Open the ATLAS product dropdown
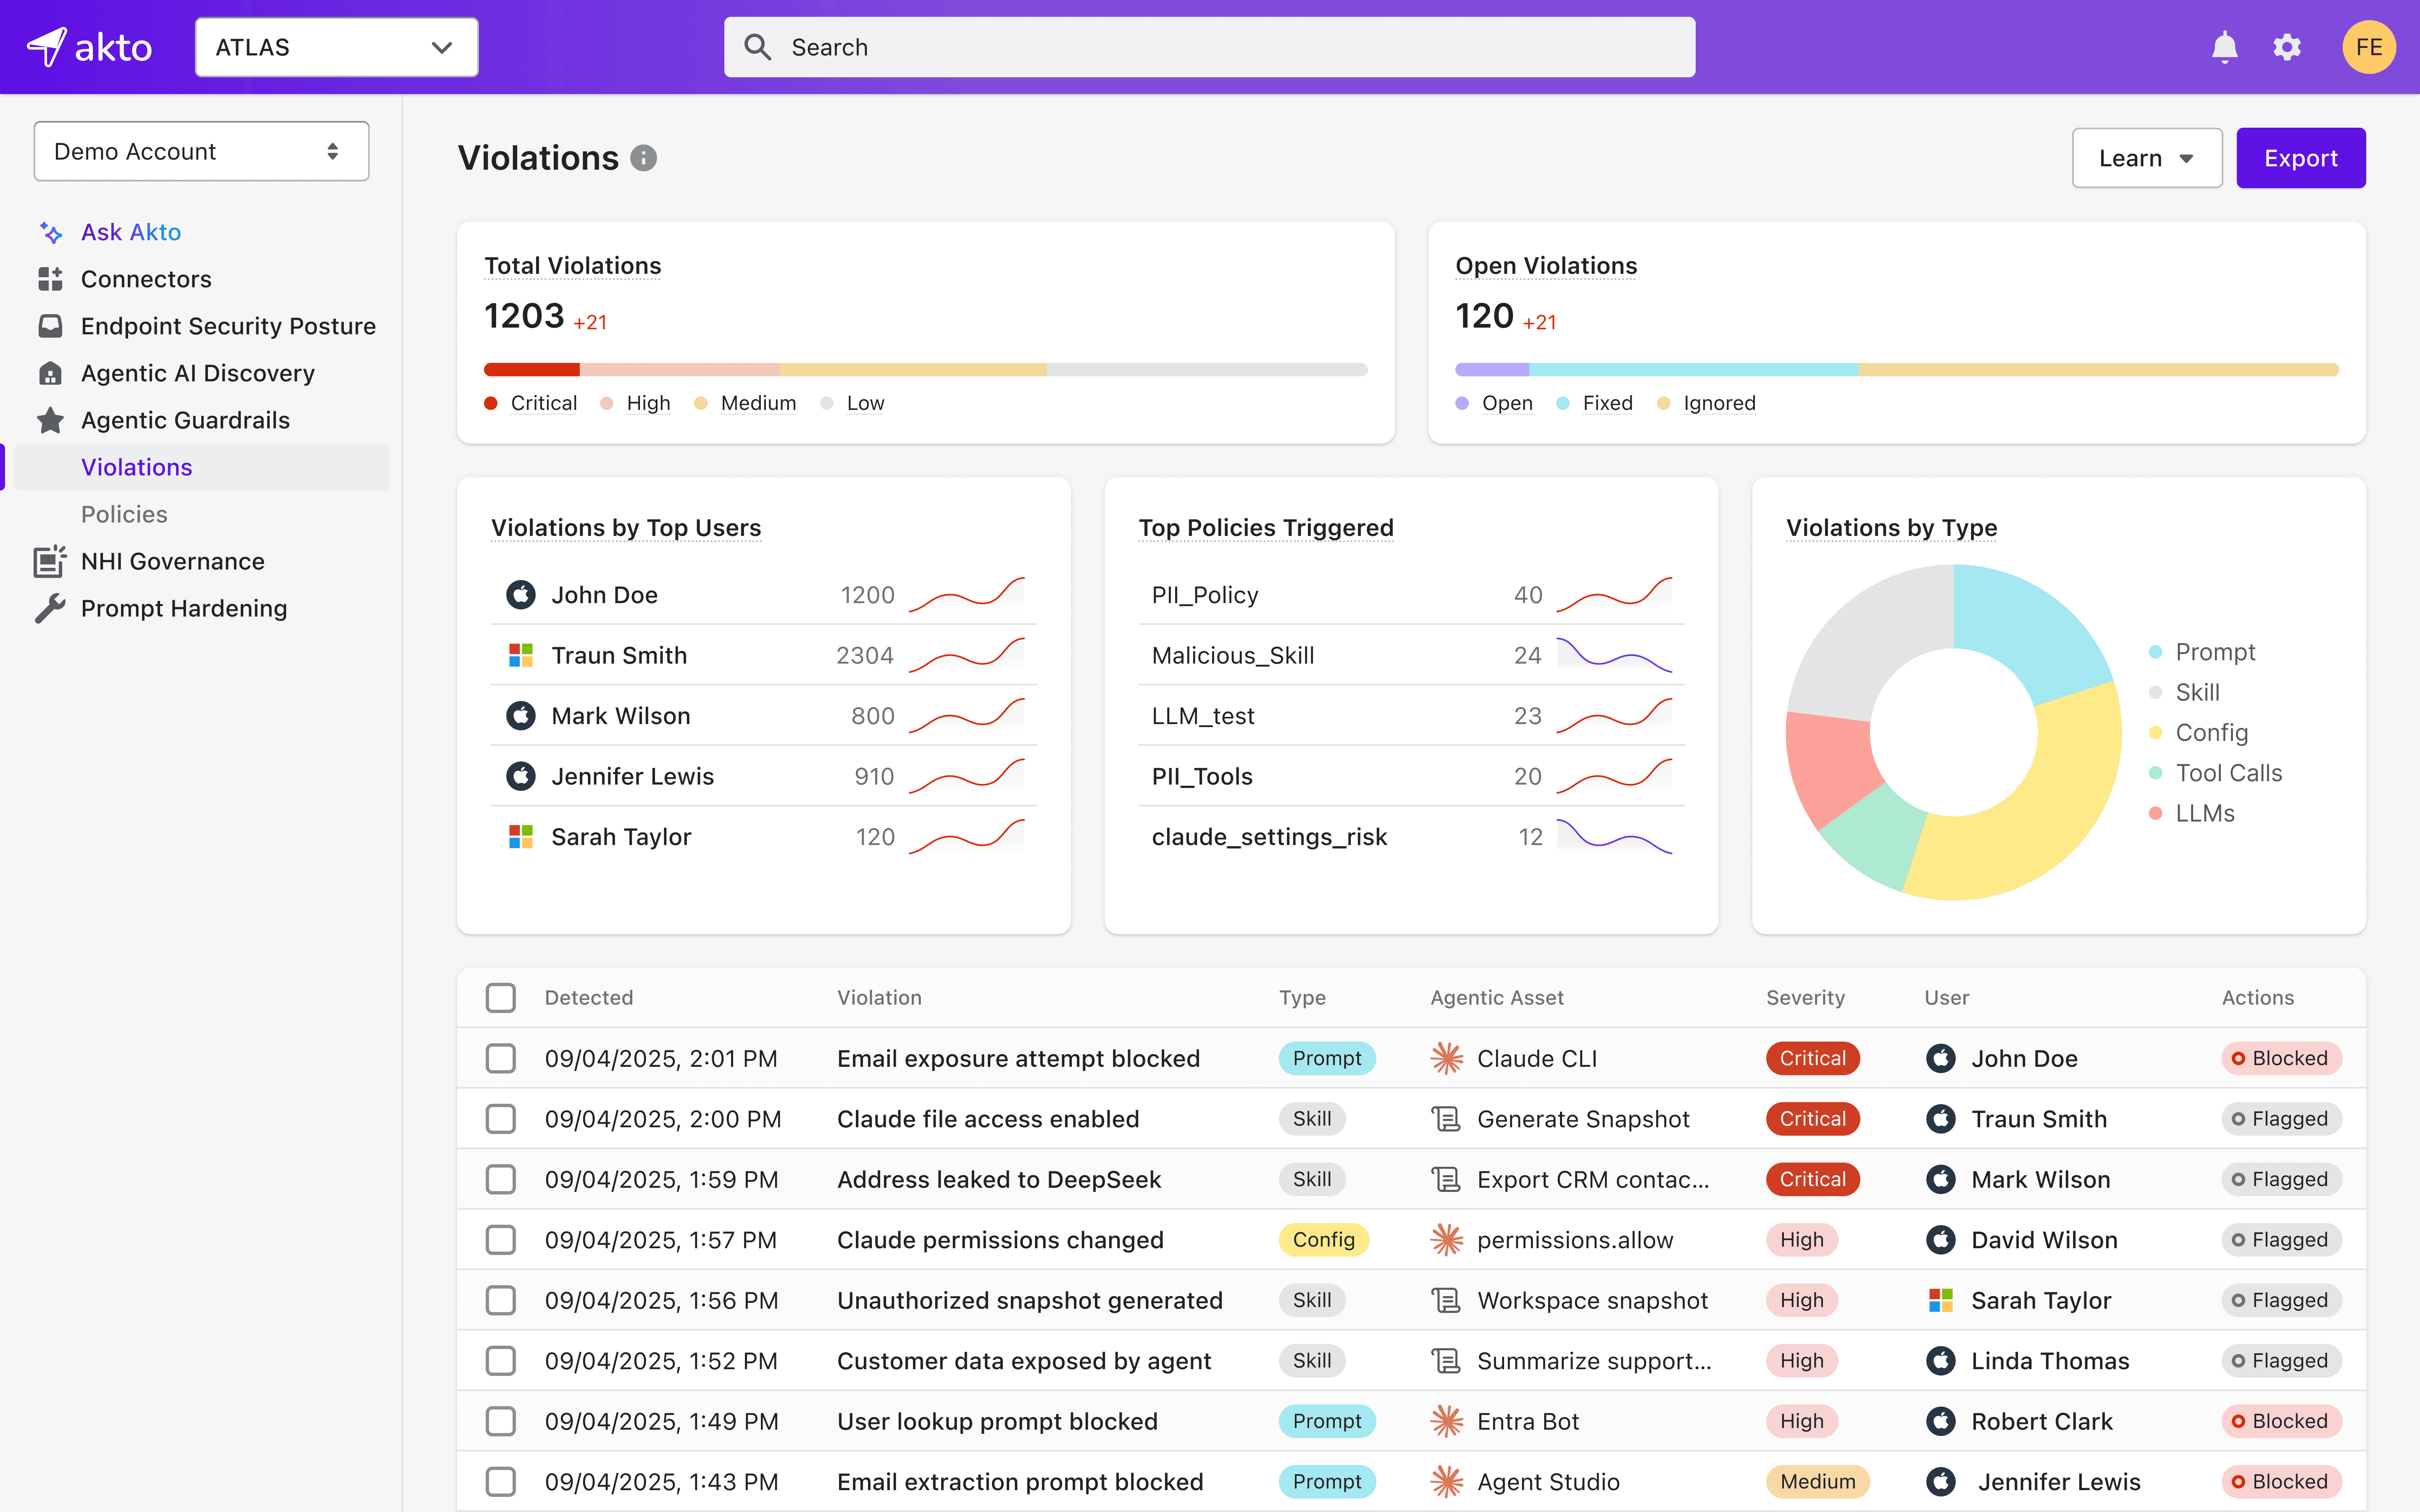 336,47
